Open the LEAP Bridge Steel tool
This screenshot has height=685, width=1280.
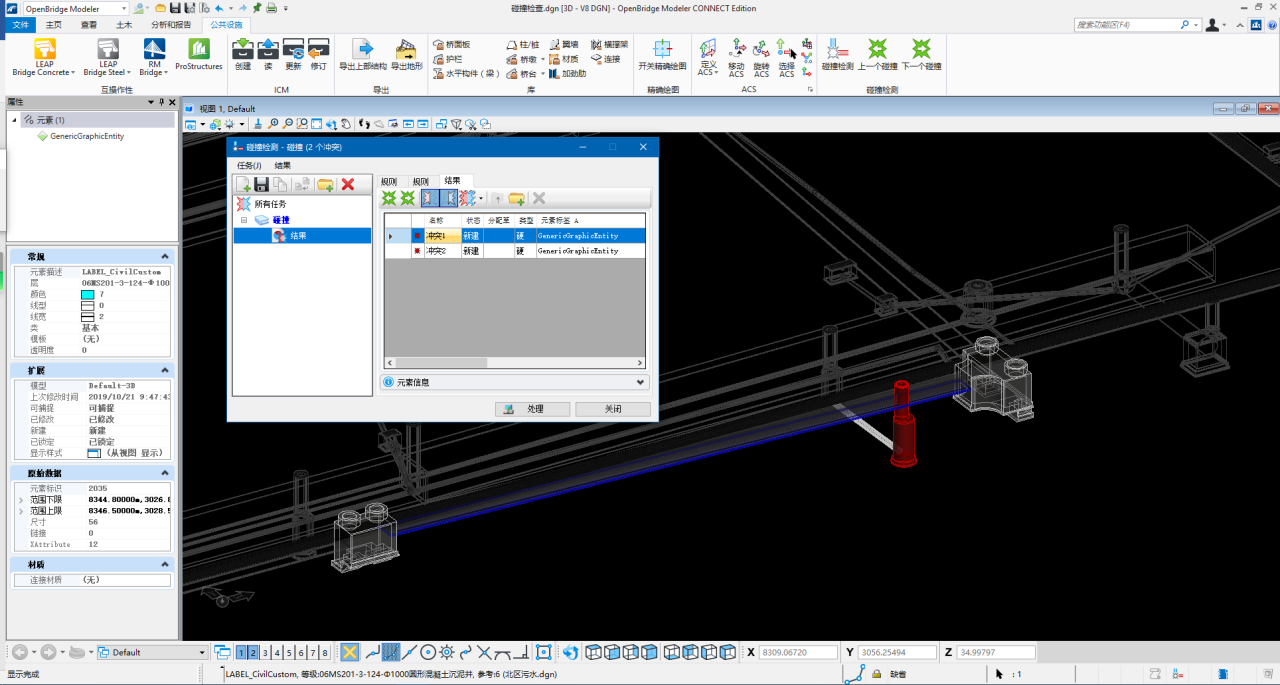pyautogui.click(x=107, y=58)
